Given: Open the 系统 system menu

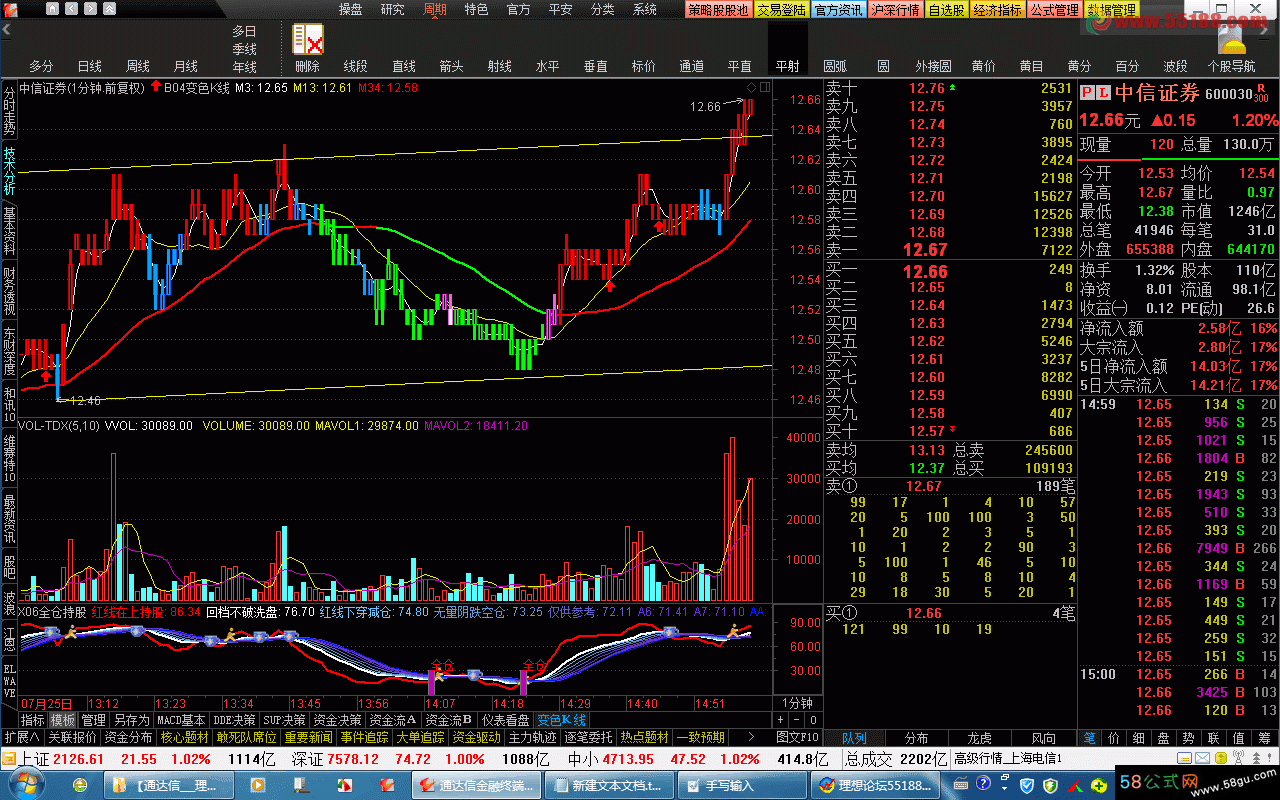Looking at the screenshot, I should click(x=645, y=10).
